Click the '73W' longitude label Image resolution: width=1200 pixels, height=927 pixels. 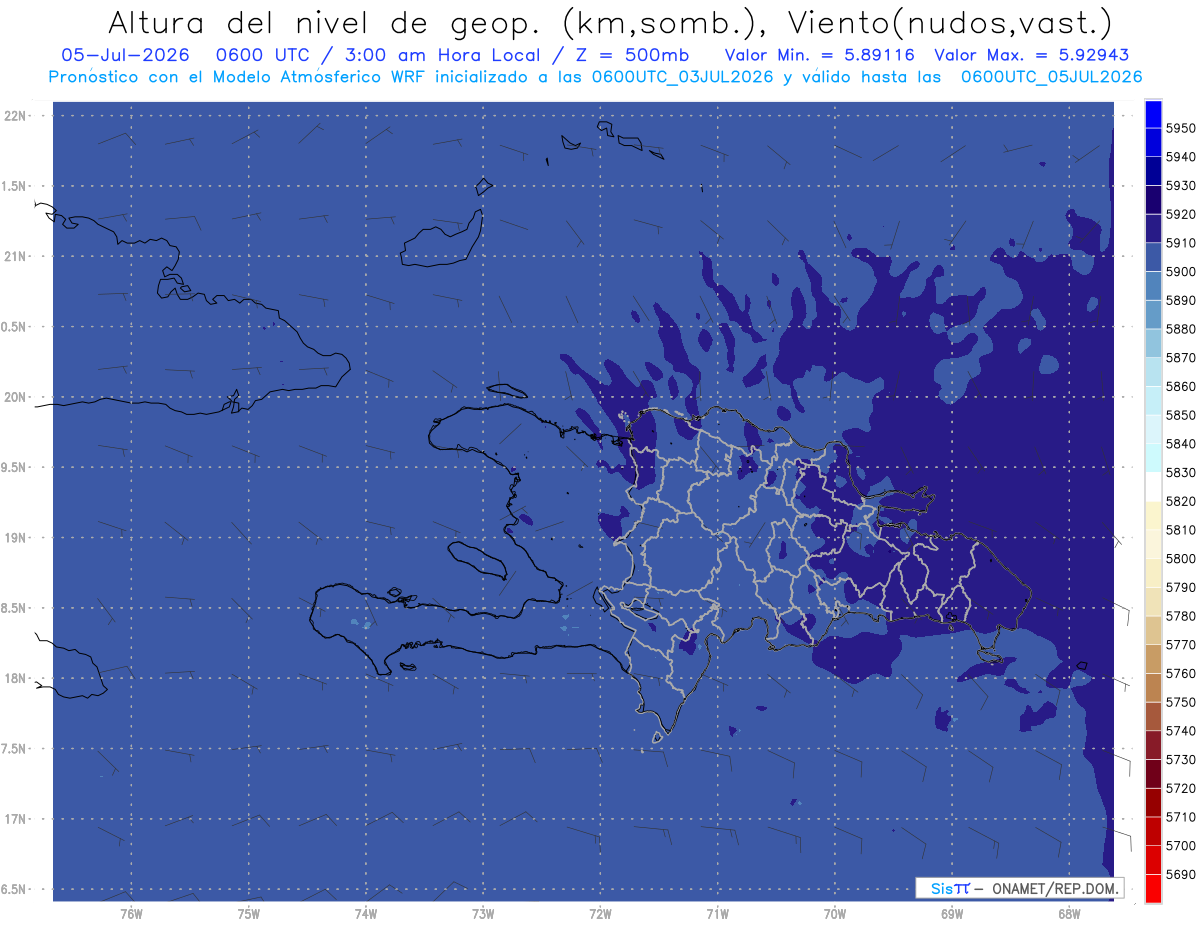point(483,912)
